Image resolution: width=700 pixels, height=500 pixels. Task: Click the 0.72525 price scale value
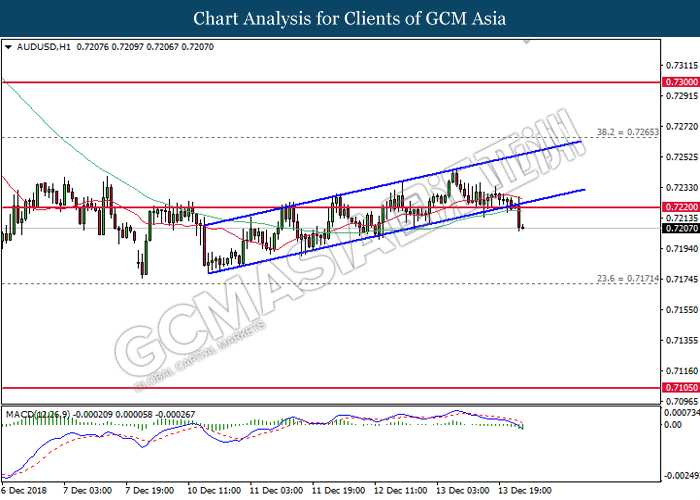coord(682,157)
